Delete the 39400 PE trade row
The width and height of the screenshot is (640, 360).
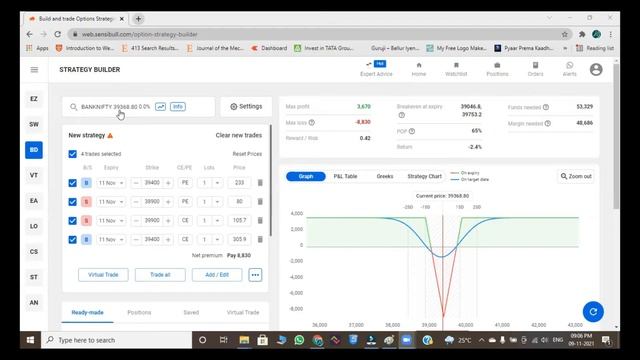tap(260, 183)
